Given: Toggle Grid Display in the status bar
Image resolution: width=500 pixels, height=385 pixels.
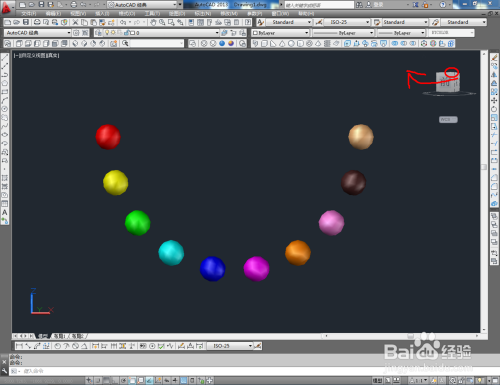Looking at the screenshot, I should tap(106, 380).
